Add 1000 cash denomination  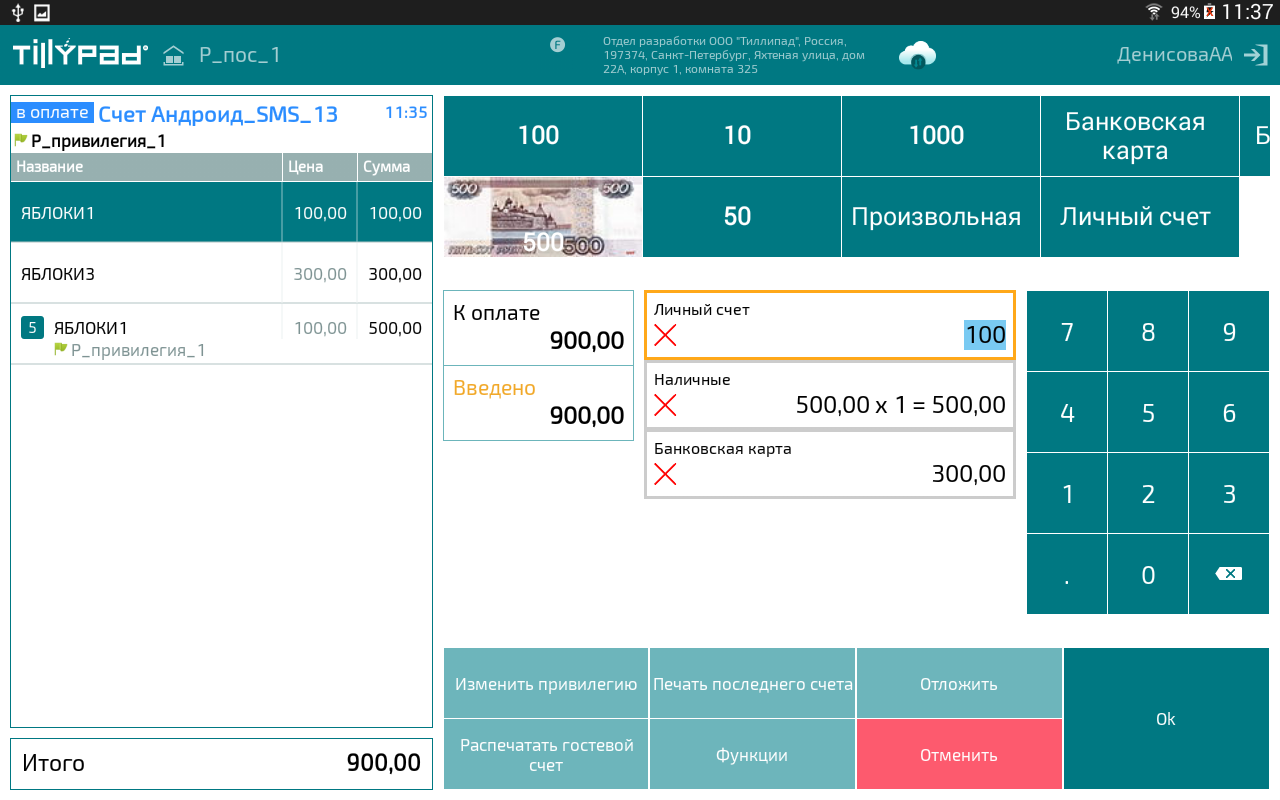tap(940, 136)
